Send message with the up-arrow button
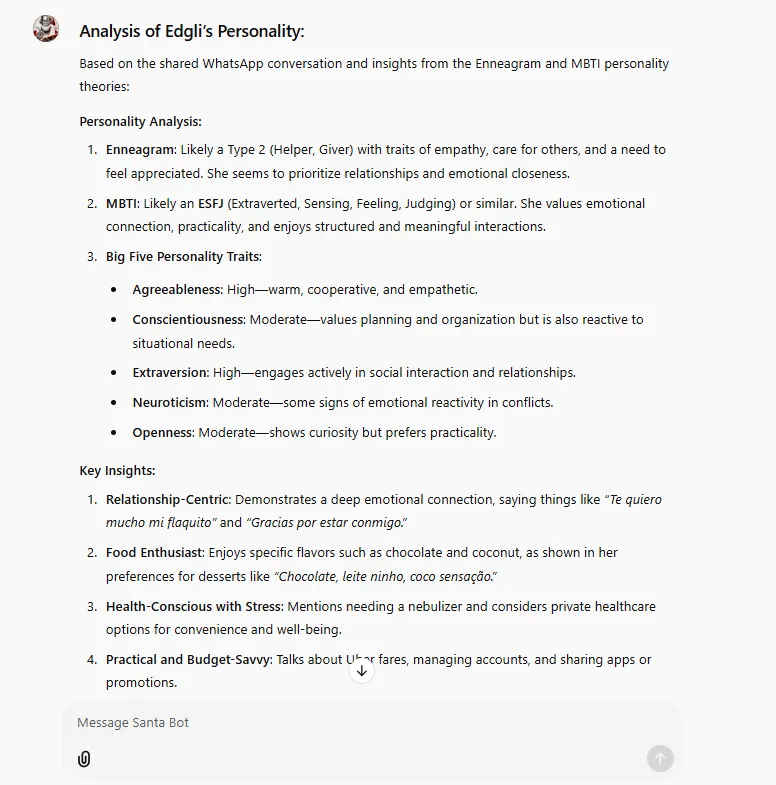This screenshot has width=776, height=785. pyautogui.click(x=660, y=758)
